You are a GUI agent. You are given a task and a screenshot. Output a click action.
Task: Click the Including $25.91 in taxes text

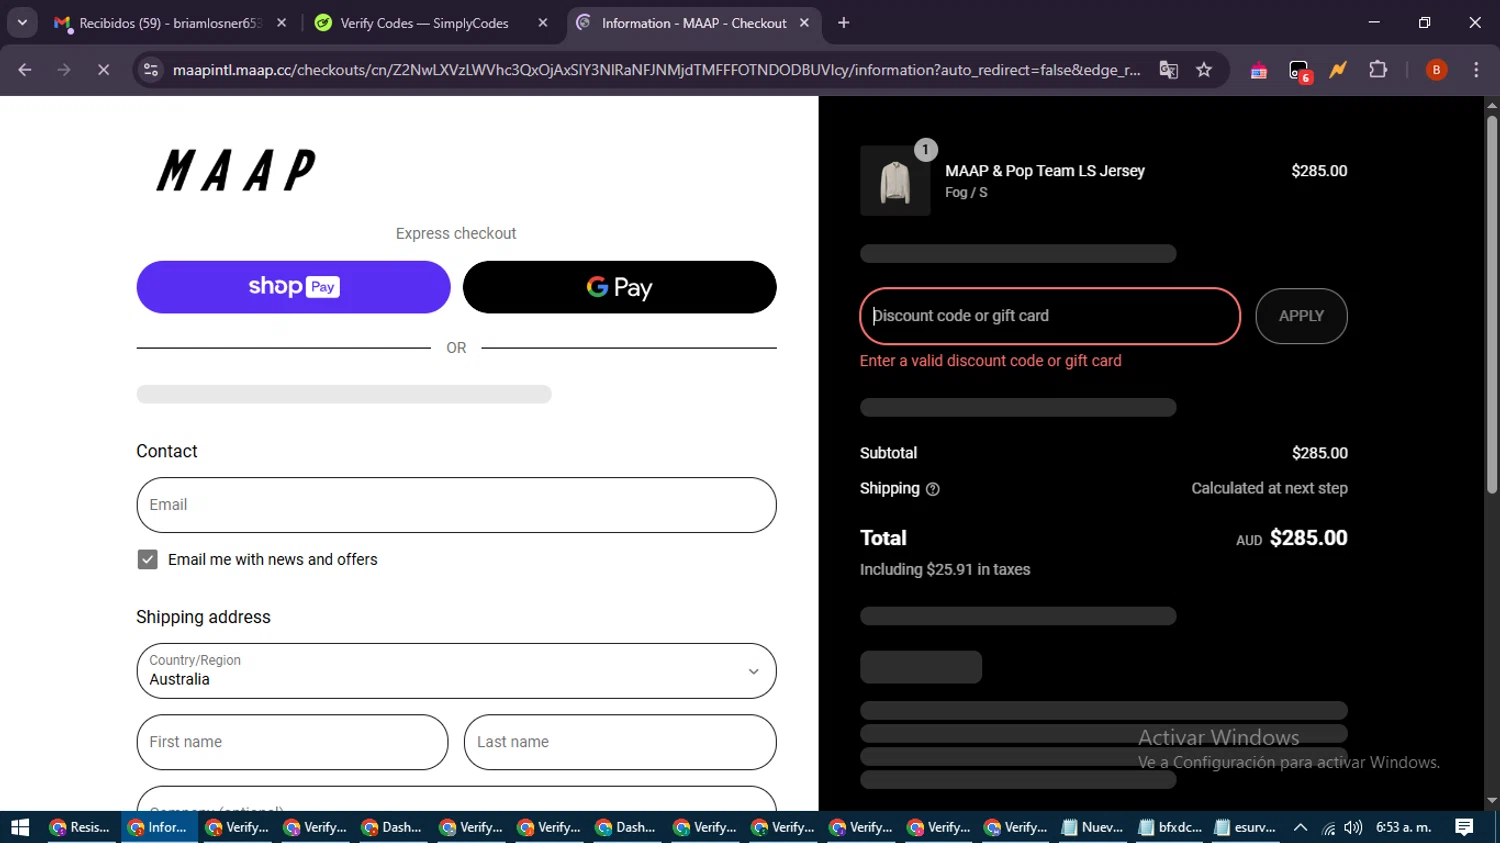tap(945, 570)
